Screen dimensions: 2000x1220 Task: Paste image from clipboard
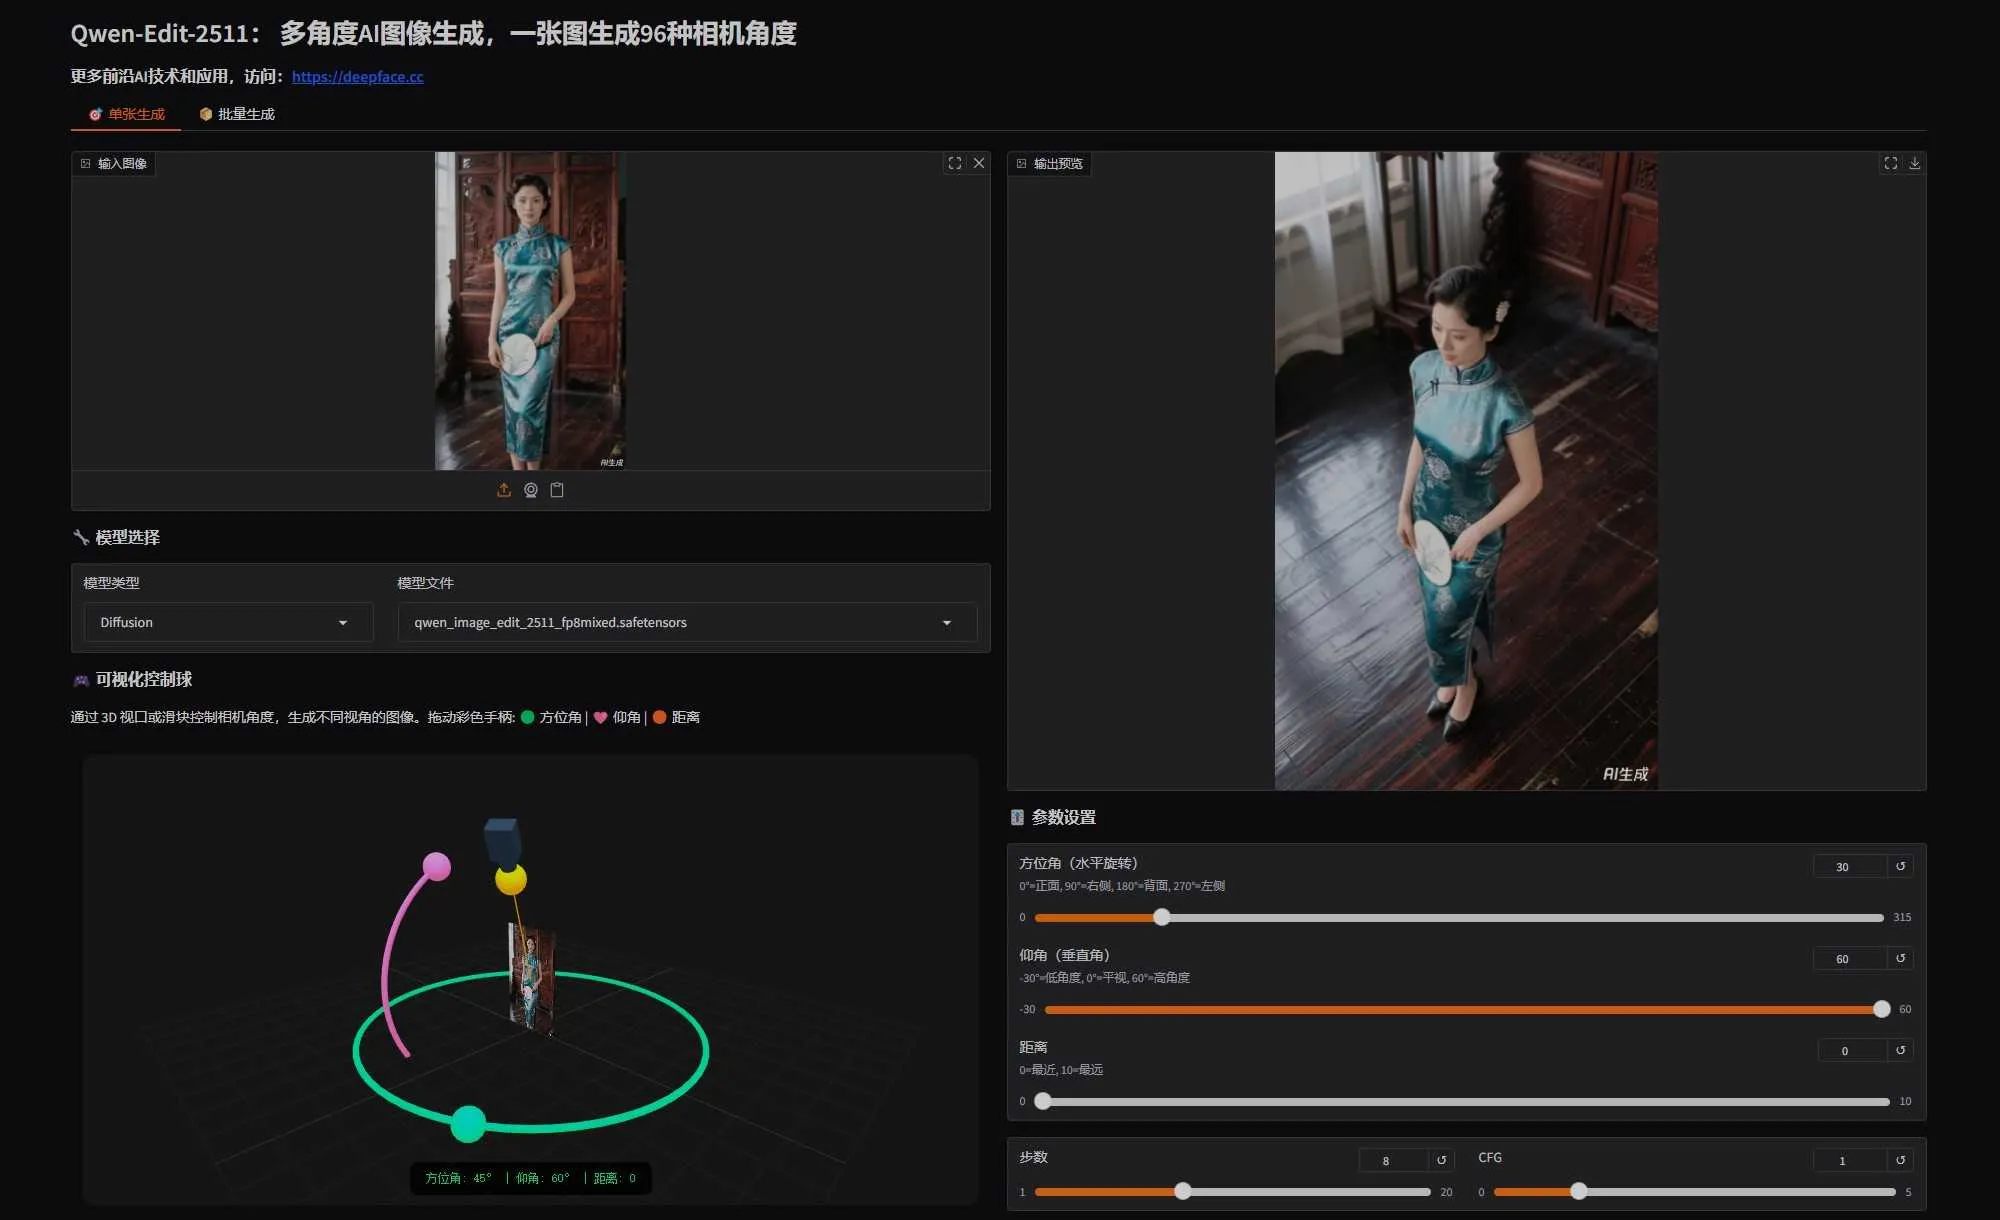(557, 490)
